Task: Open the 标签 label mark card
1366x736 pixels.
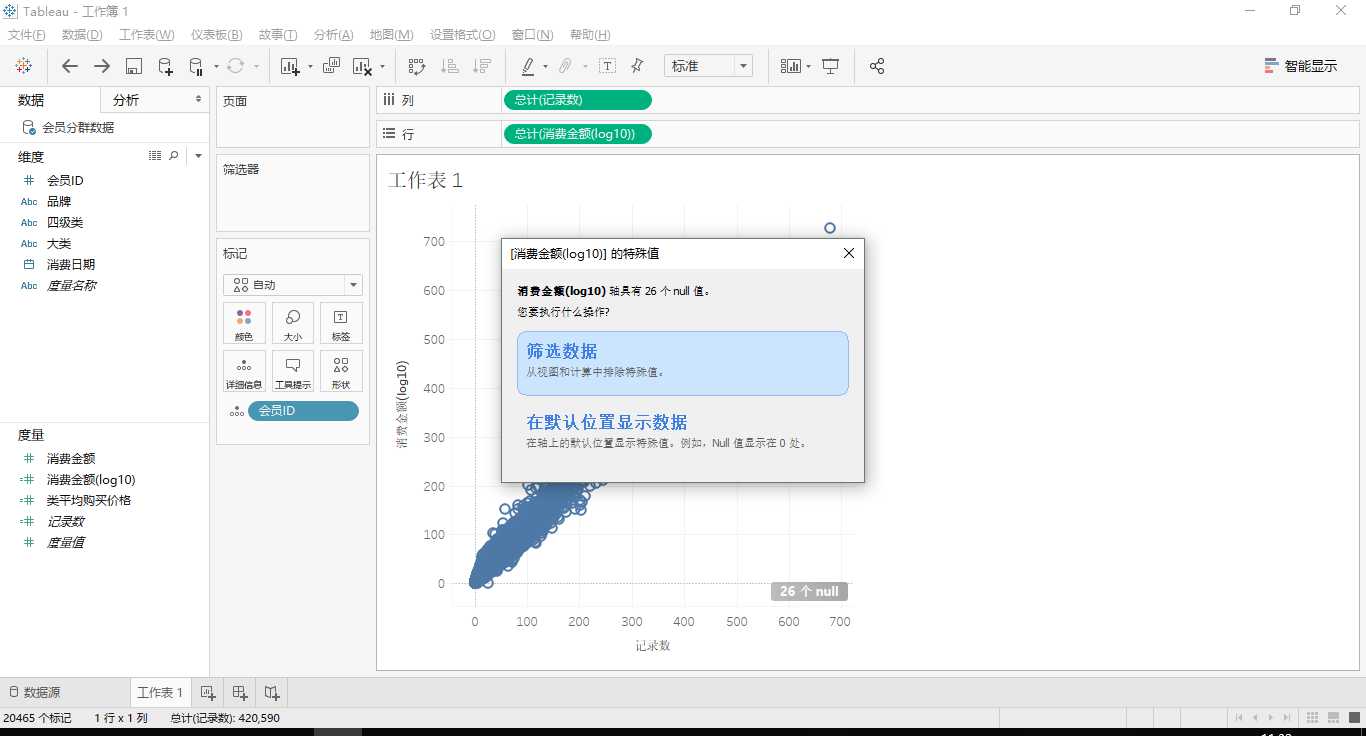Action: pyautogui.click(x=341, y=323)
